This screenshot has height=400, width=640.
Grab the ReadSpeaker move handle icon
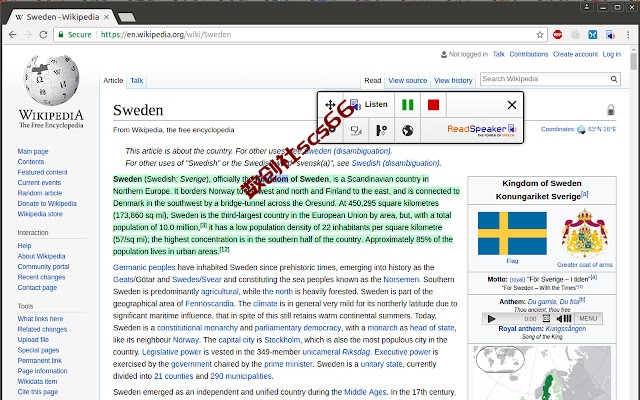coord(330,105)
